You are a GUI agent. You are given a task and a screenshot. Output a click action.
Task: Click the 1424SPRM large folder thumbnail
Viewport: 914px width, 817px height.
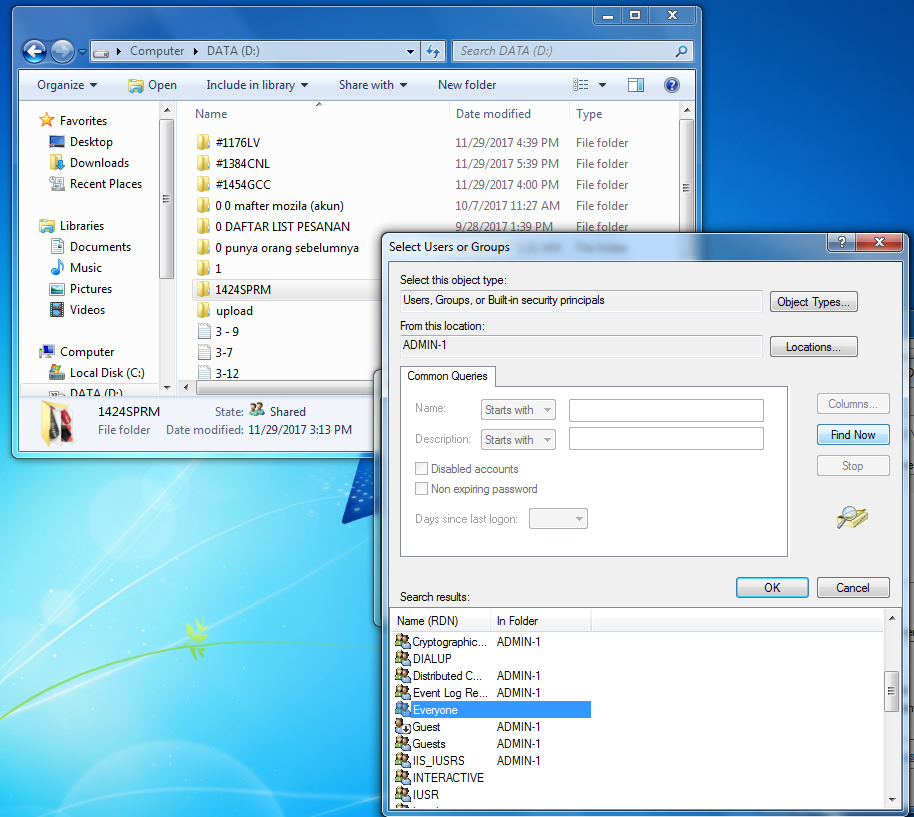(x=57, y=422)
